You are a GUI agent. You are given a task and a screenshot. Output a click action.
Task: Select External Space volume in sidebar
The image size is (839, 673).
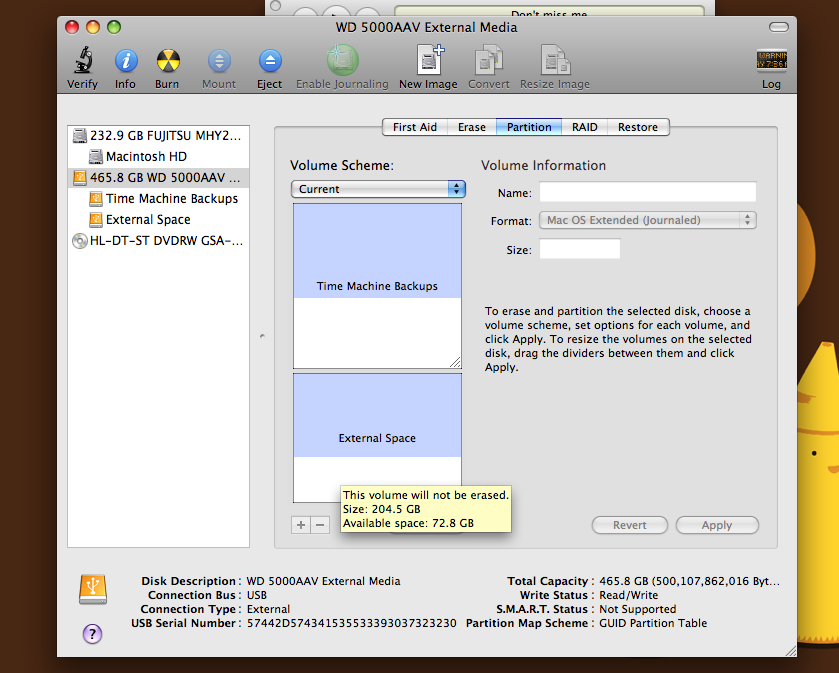tap(158, 219)
